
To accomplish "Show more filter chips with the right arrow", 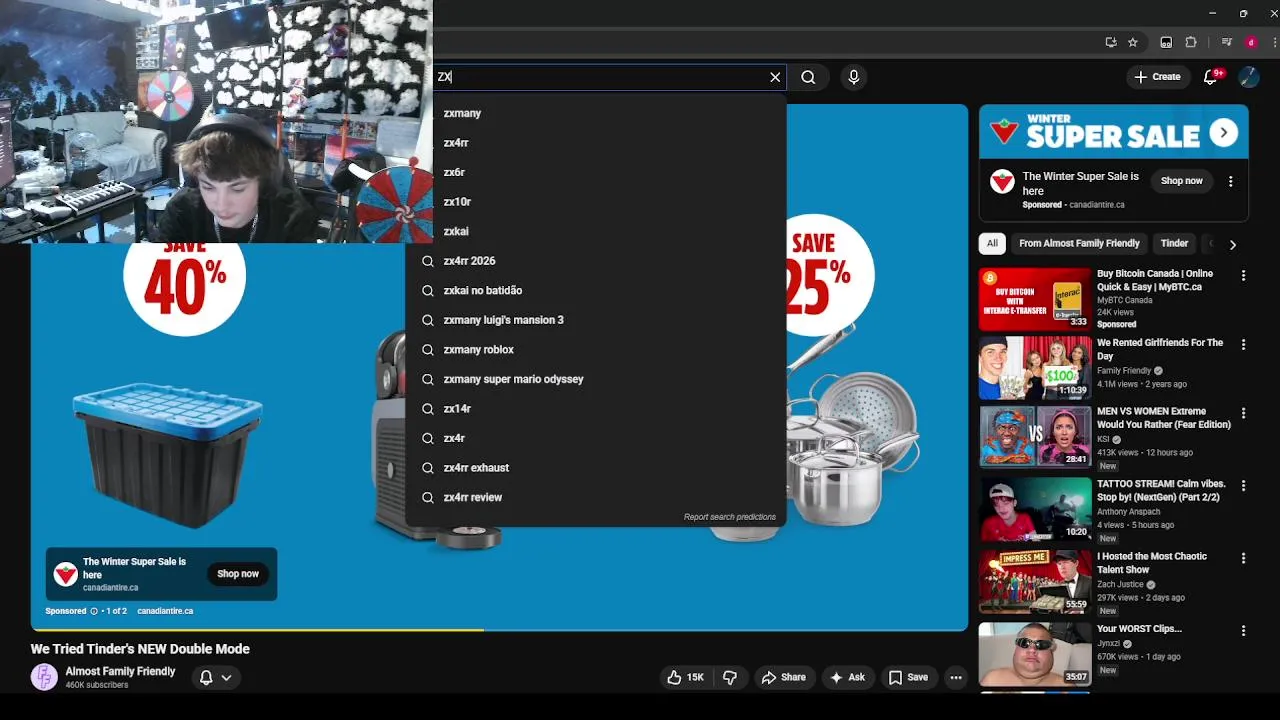I will [1232, 244].
